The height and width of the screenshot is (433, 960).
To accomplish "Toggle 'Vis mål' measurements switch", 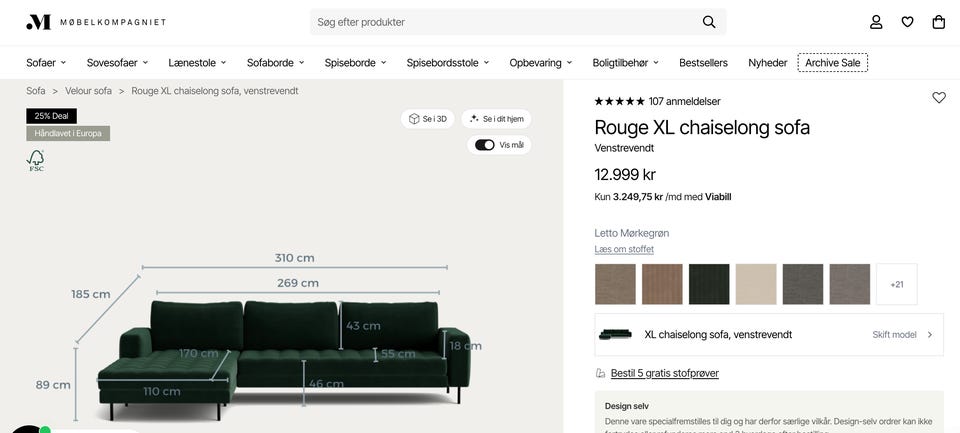I will click(x=484, y=145).
